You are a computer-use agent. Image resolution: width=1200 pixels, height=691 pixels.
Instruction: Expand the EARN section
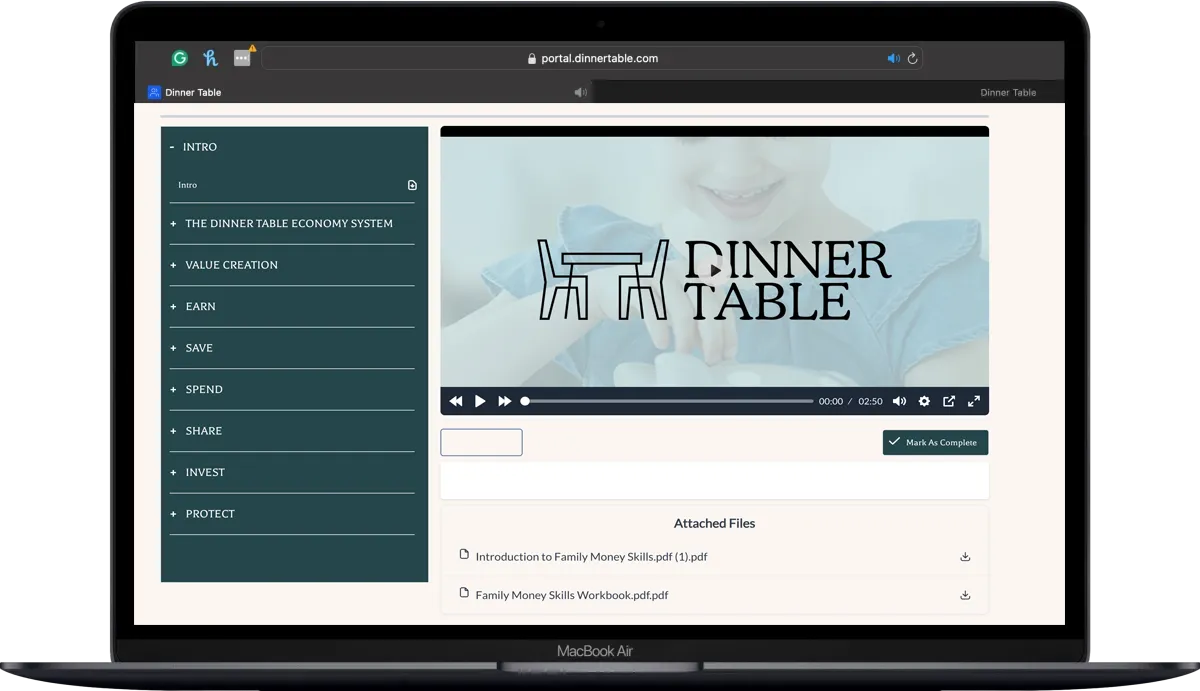[x=292, y=307]
